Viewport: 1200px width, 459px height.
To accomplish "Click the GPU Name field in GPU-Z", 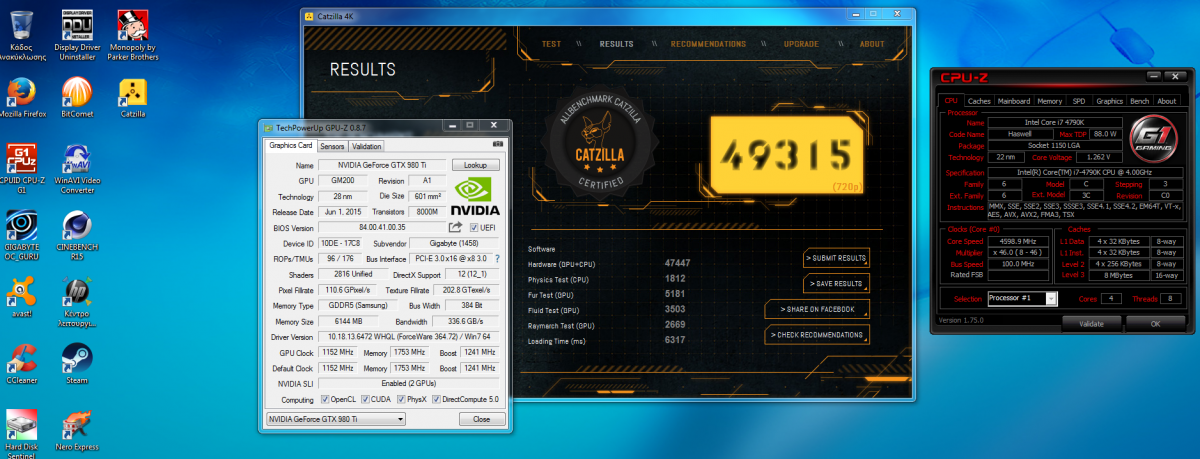I will 382,165.
